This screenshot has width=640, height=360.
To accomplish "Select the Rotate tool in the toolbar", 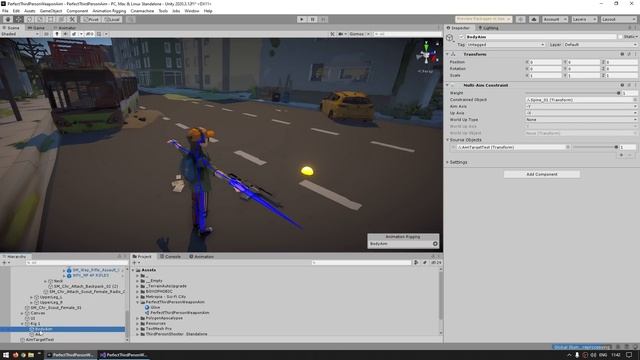I will click(x=29, y=19).
